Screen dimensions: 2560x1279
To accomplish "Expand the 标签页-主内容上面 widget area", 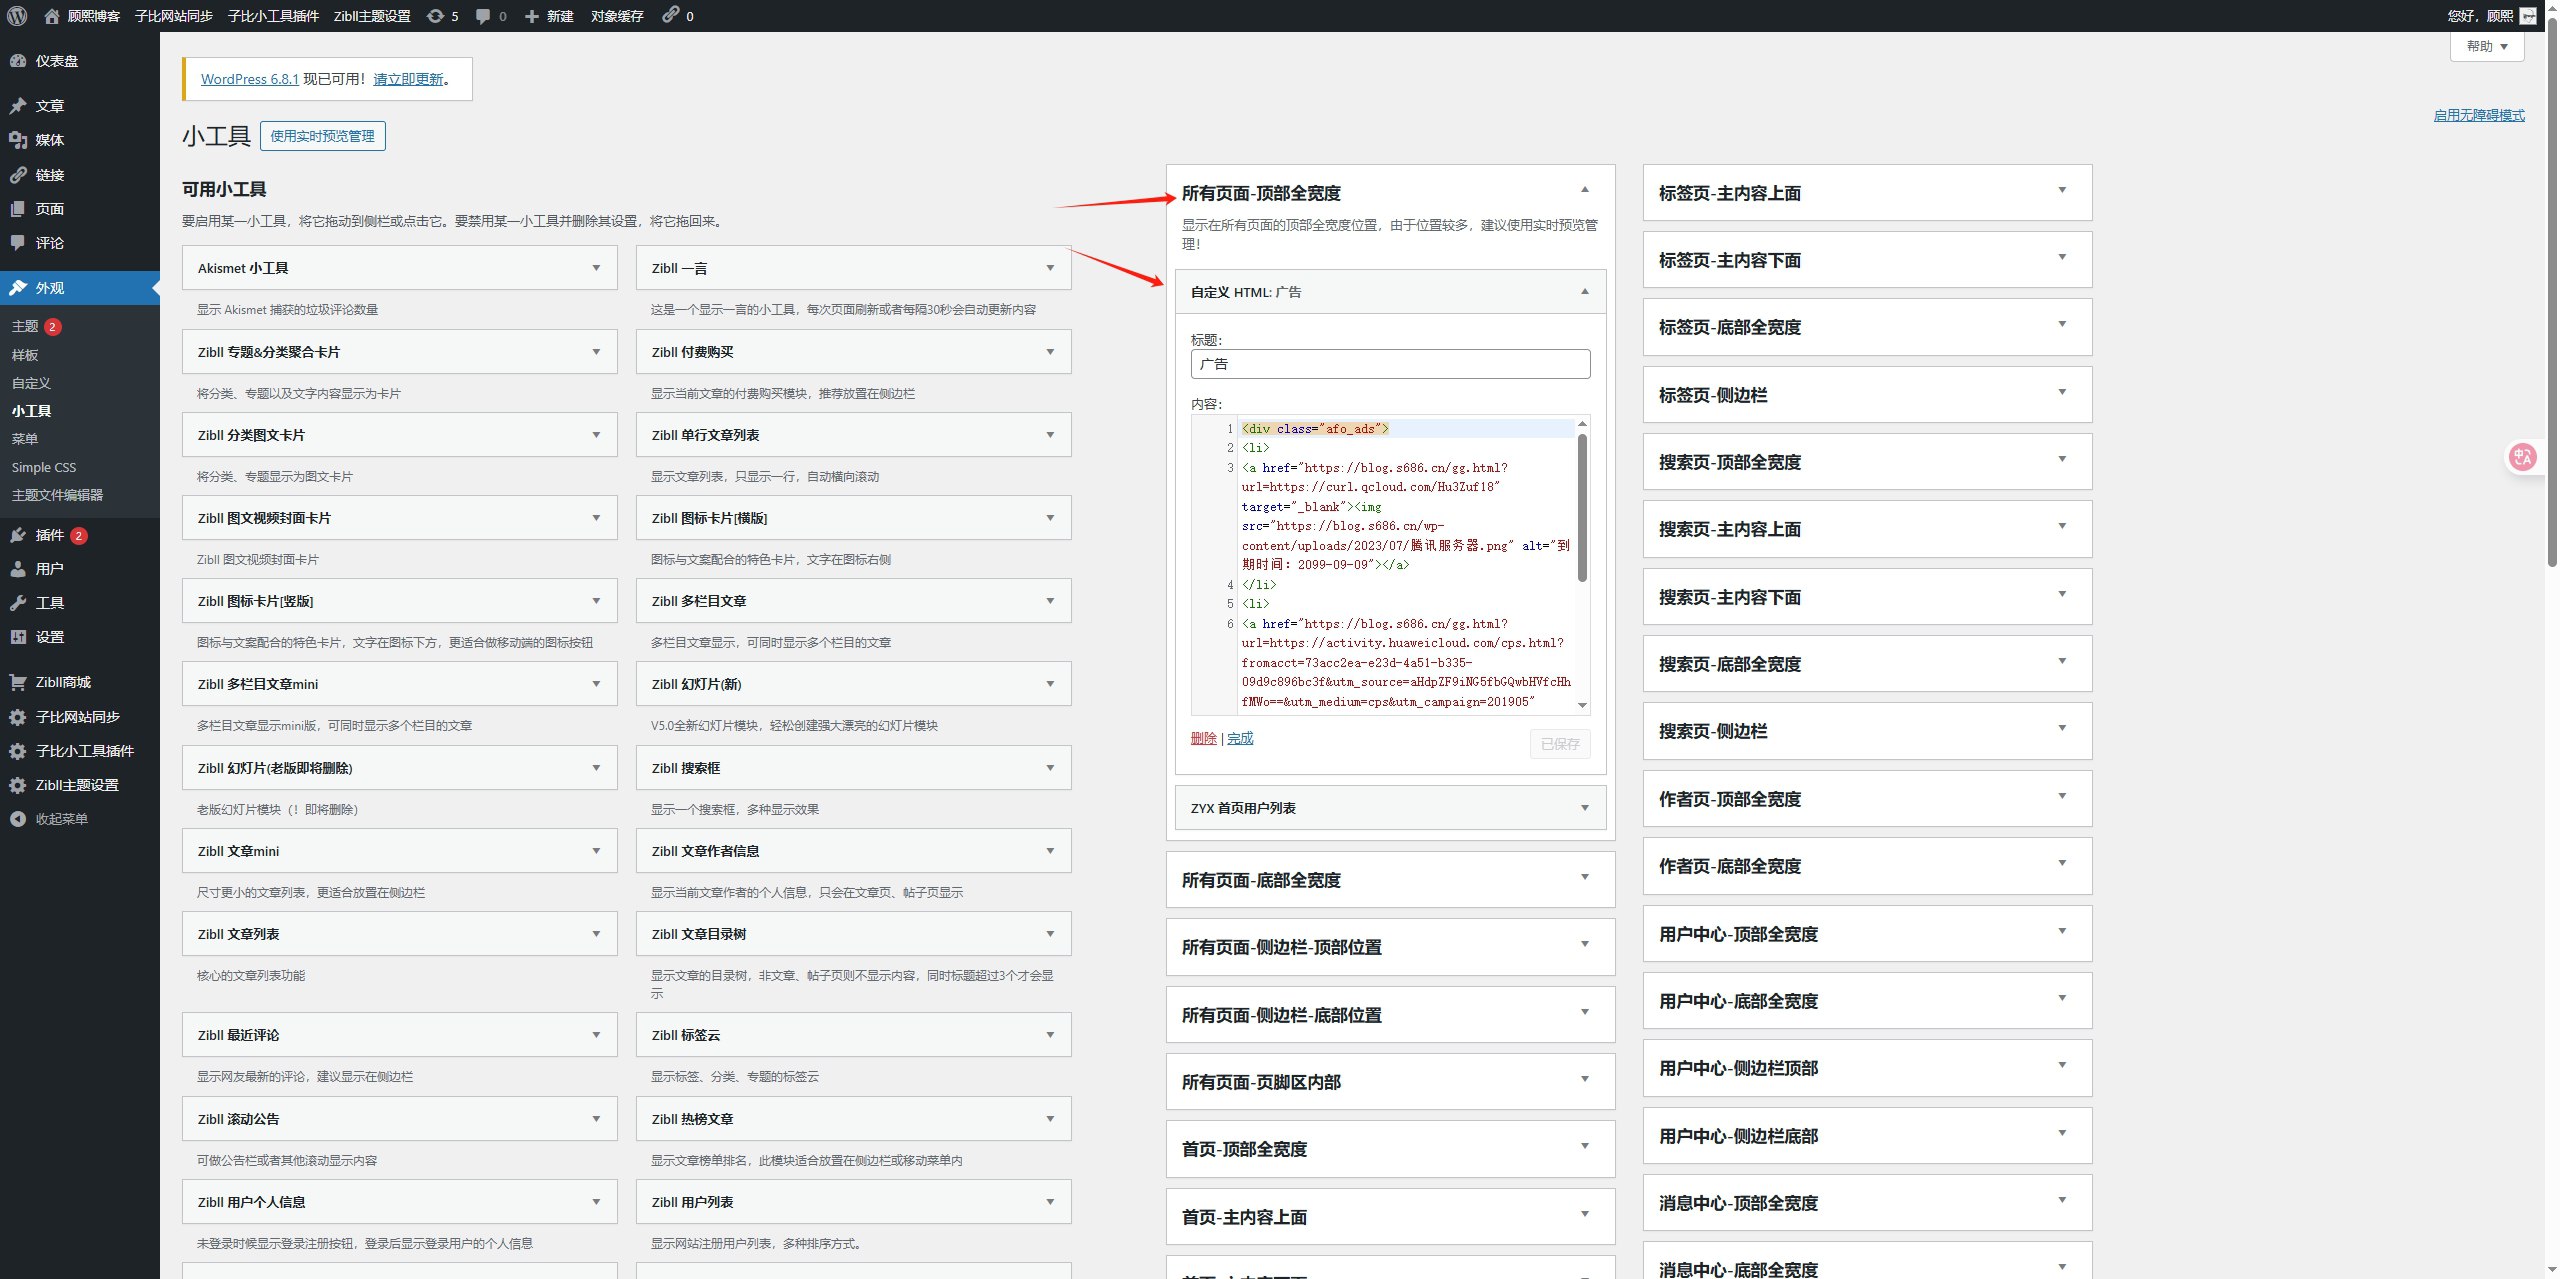I will click(2062, 190).
